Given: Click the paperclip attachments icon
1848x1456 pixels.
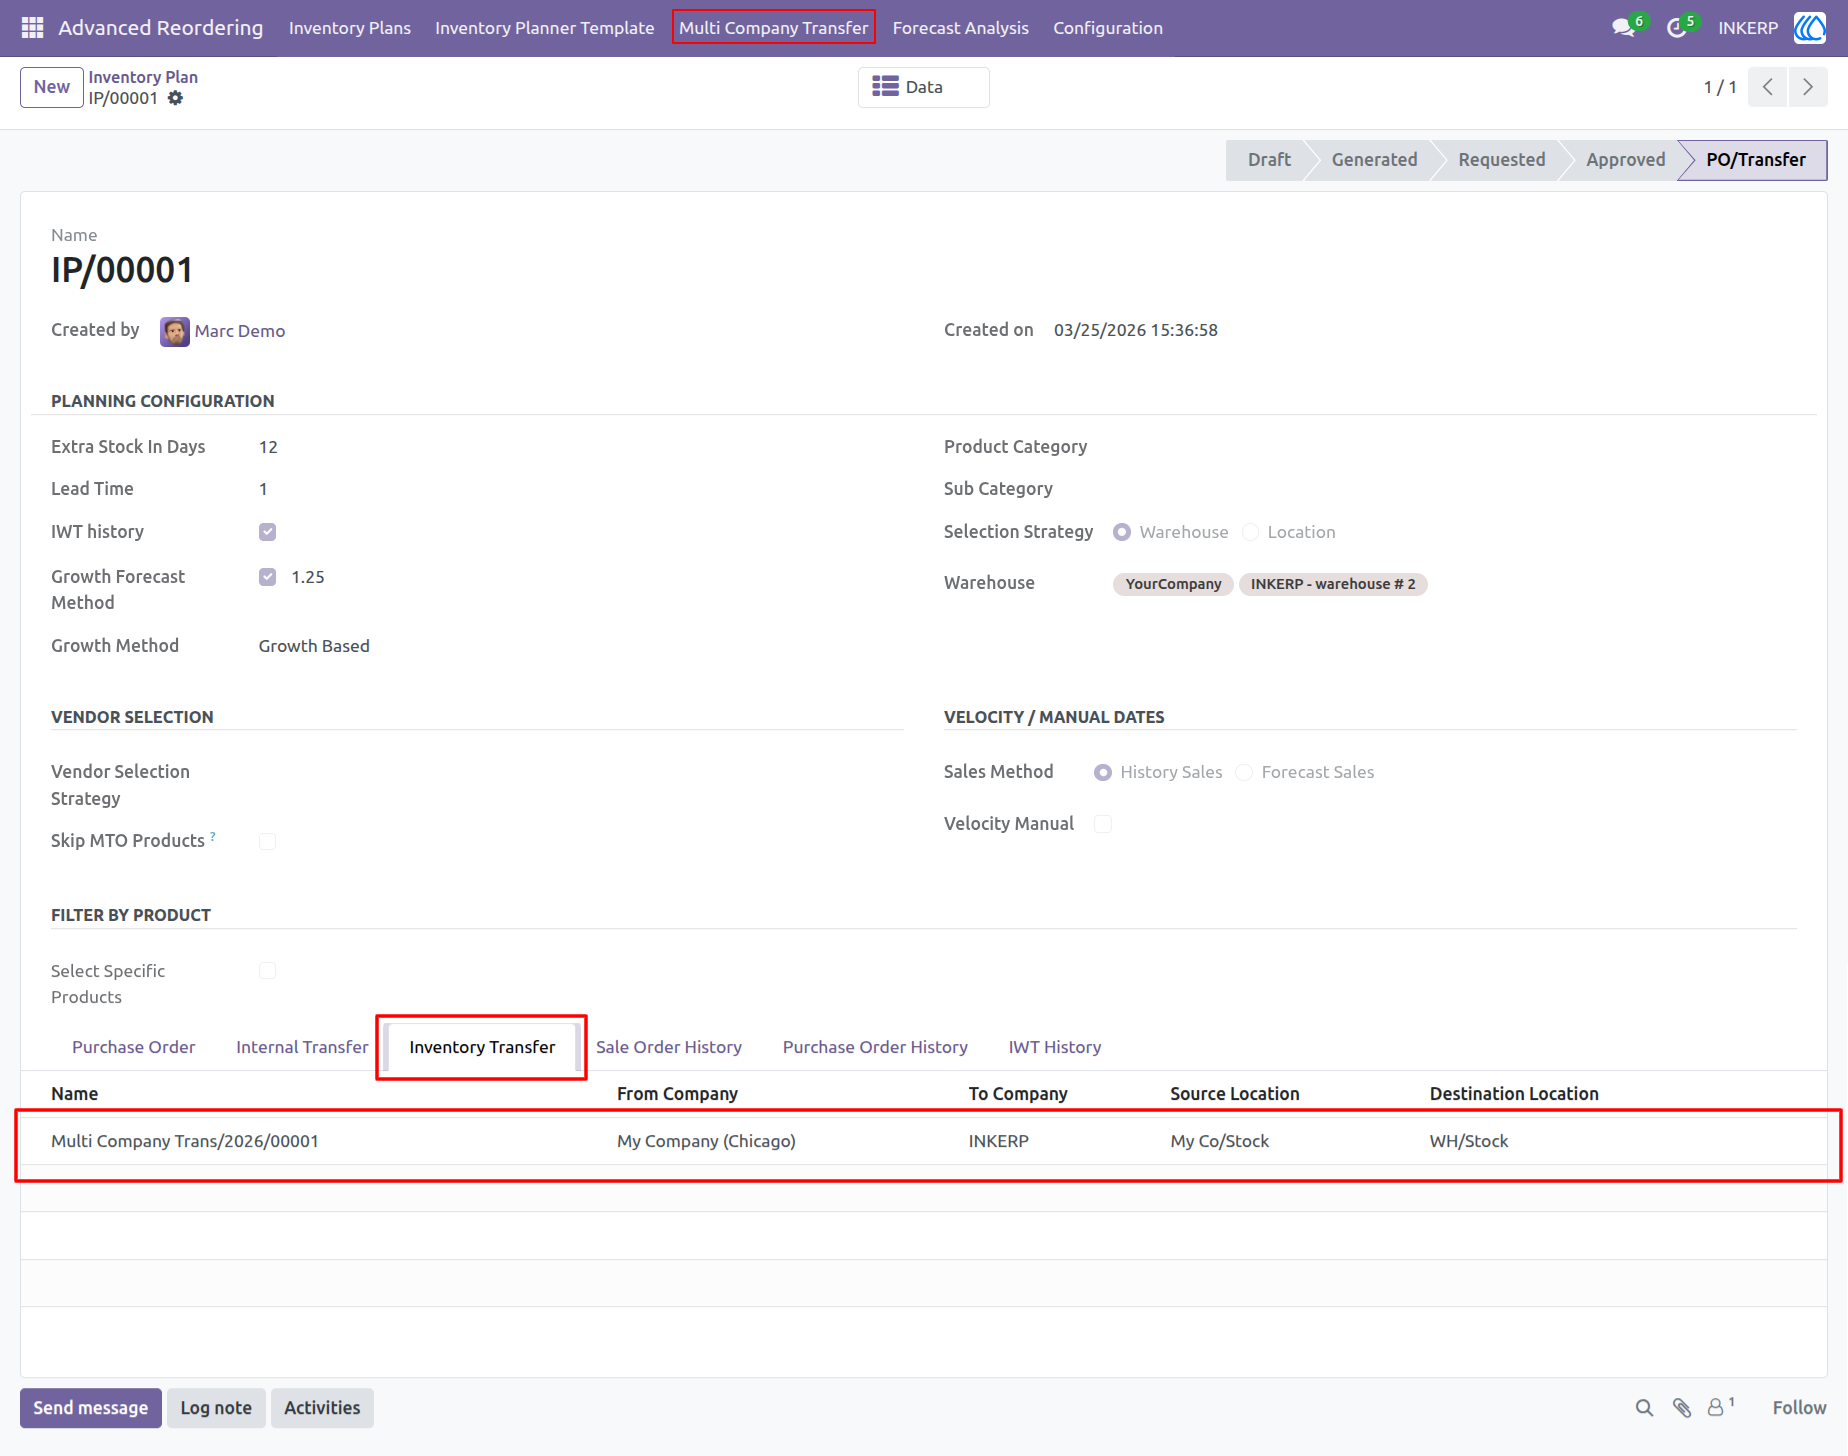Looking at the screenshot, I should (x=1682, y=1408).
